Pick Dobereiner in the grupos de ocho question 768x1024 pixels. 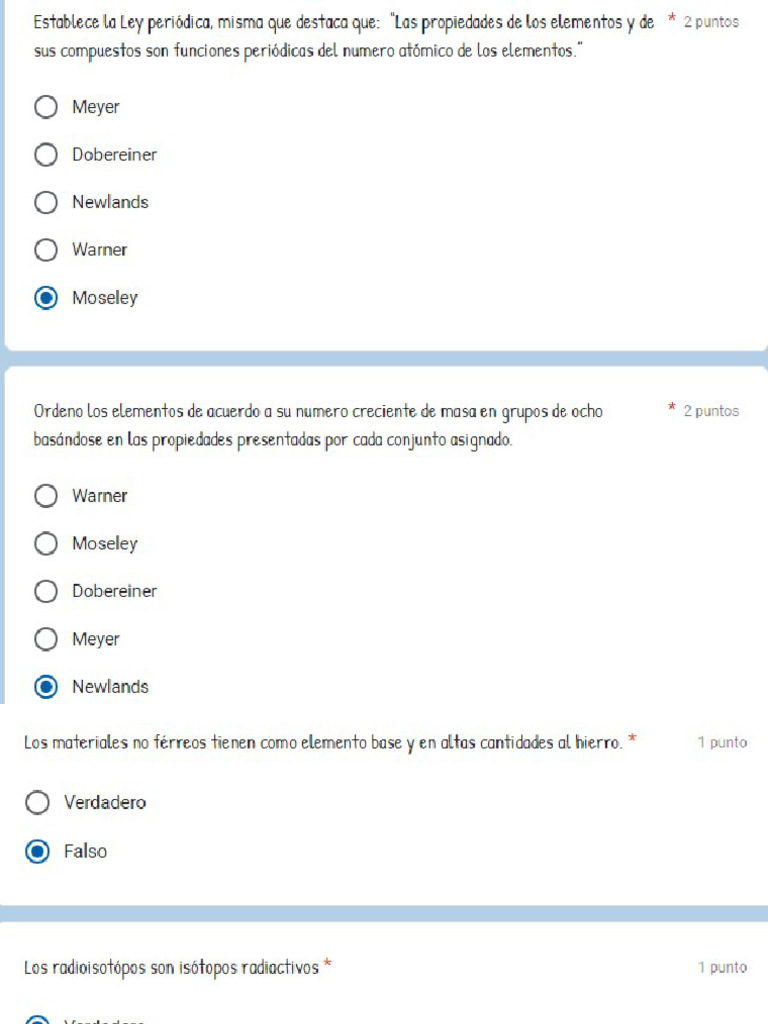click(x=46, y=591)
